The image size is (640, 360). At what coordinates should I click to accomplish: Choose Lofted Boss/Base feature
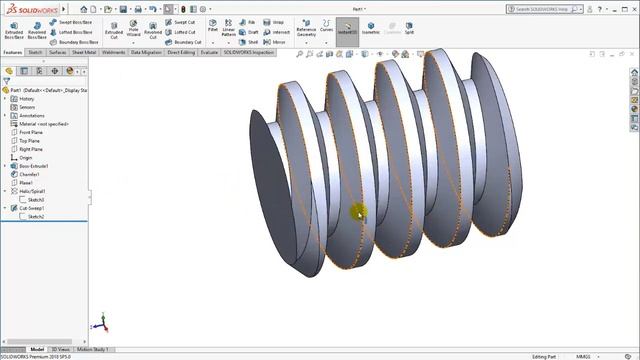click(x=71, y=32)
